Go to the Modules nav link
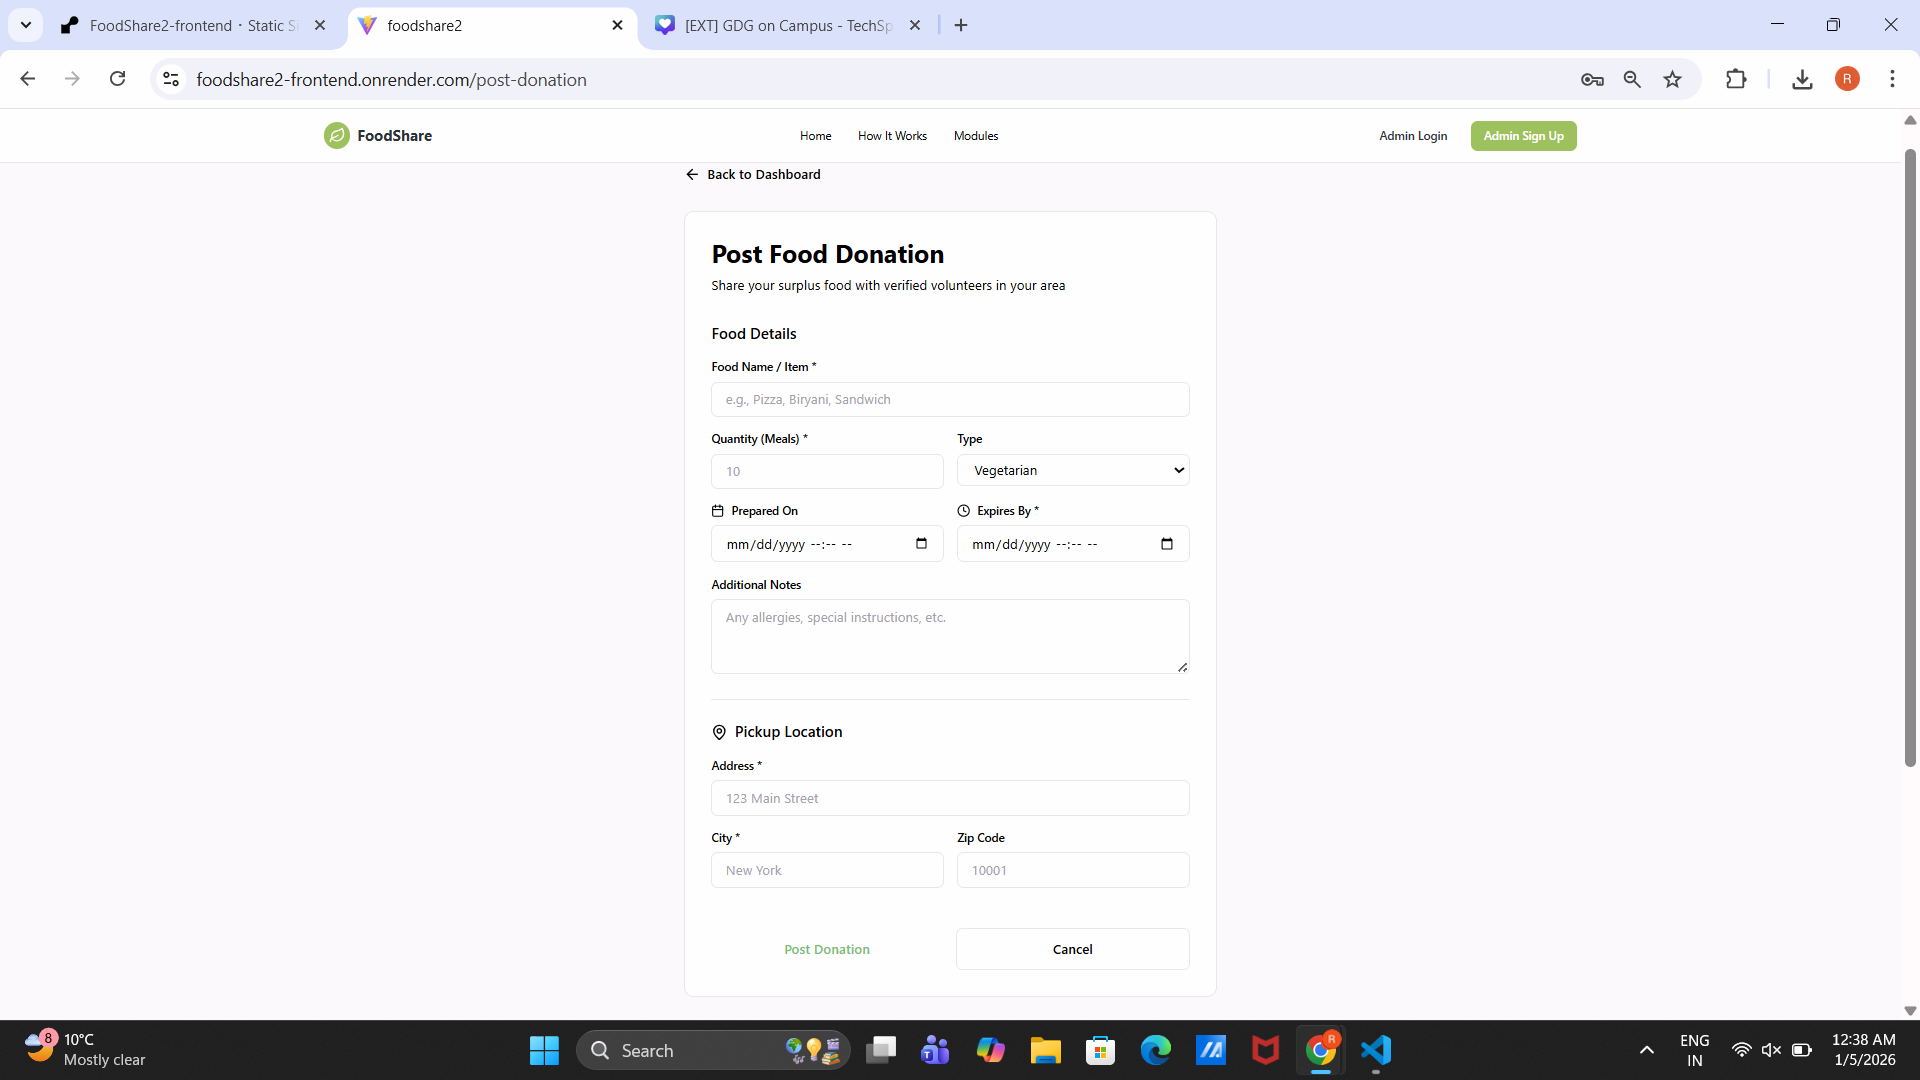Viewport: 1920px width, 1080px height. (x=975, y=136)
